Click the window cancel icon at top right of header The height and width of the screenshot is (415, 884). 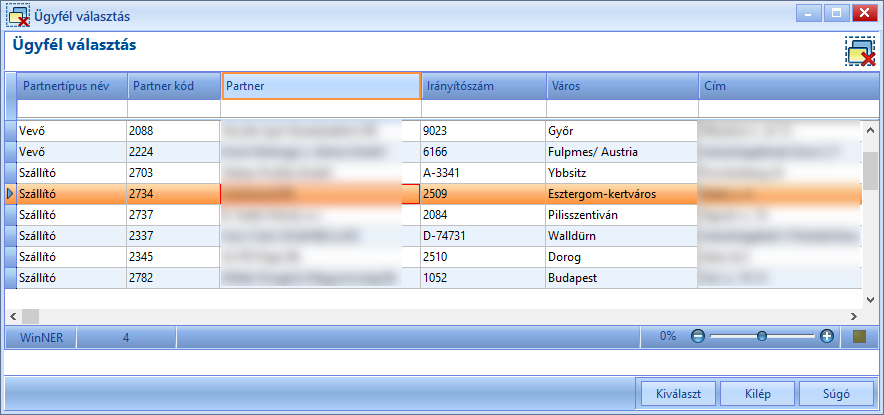pyautogui.click(x=860, y=52)
